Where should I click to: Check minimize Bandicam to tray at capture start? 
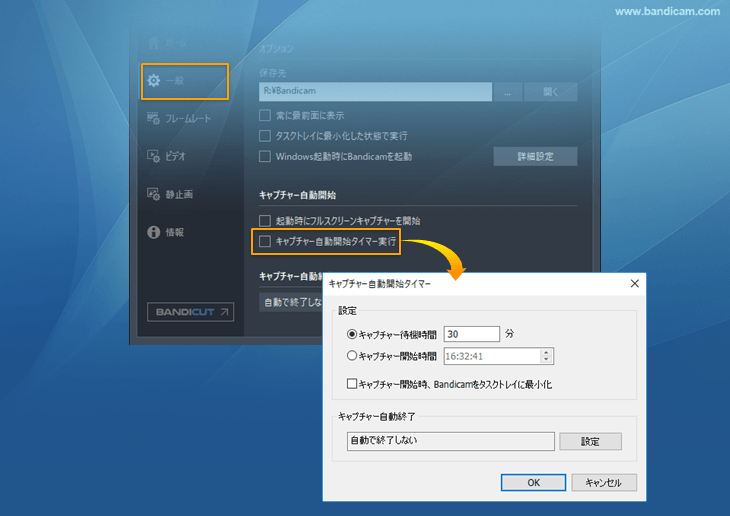tap(352, 384)
